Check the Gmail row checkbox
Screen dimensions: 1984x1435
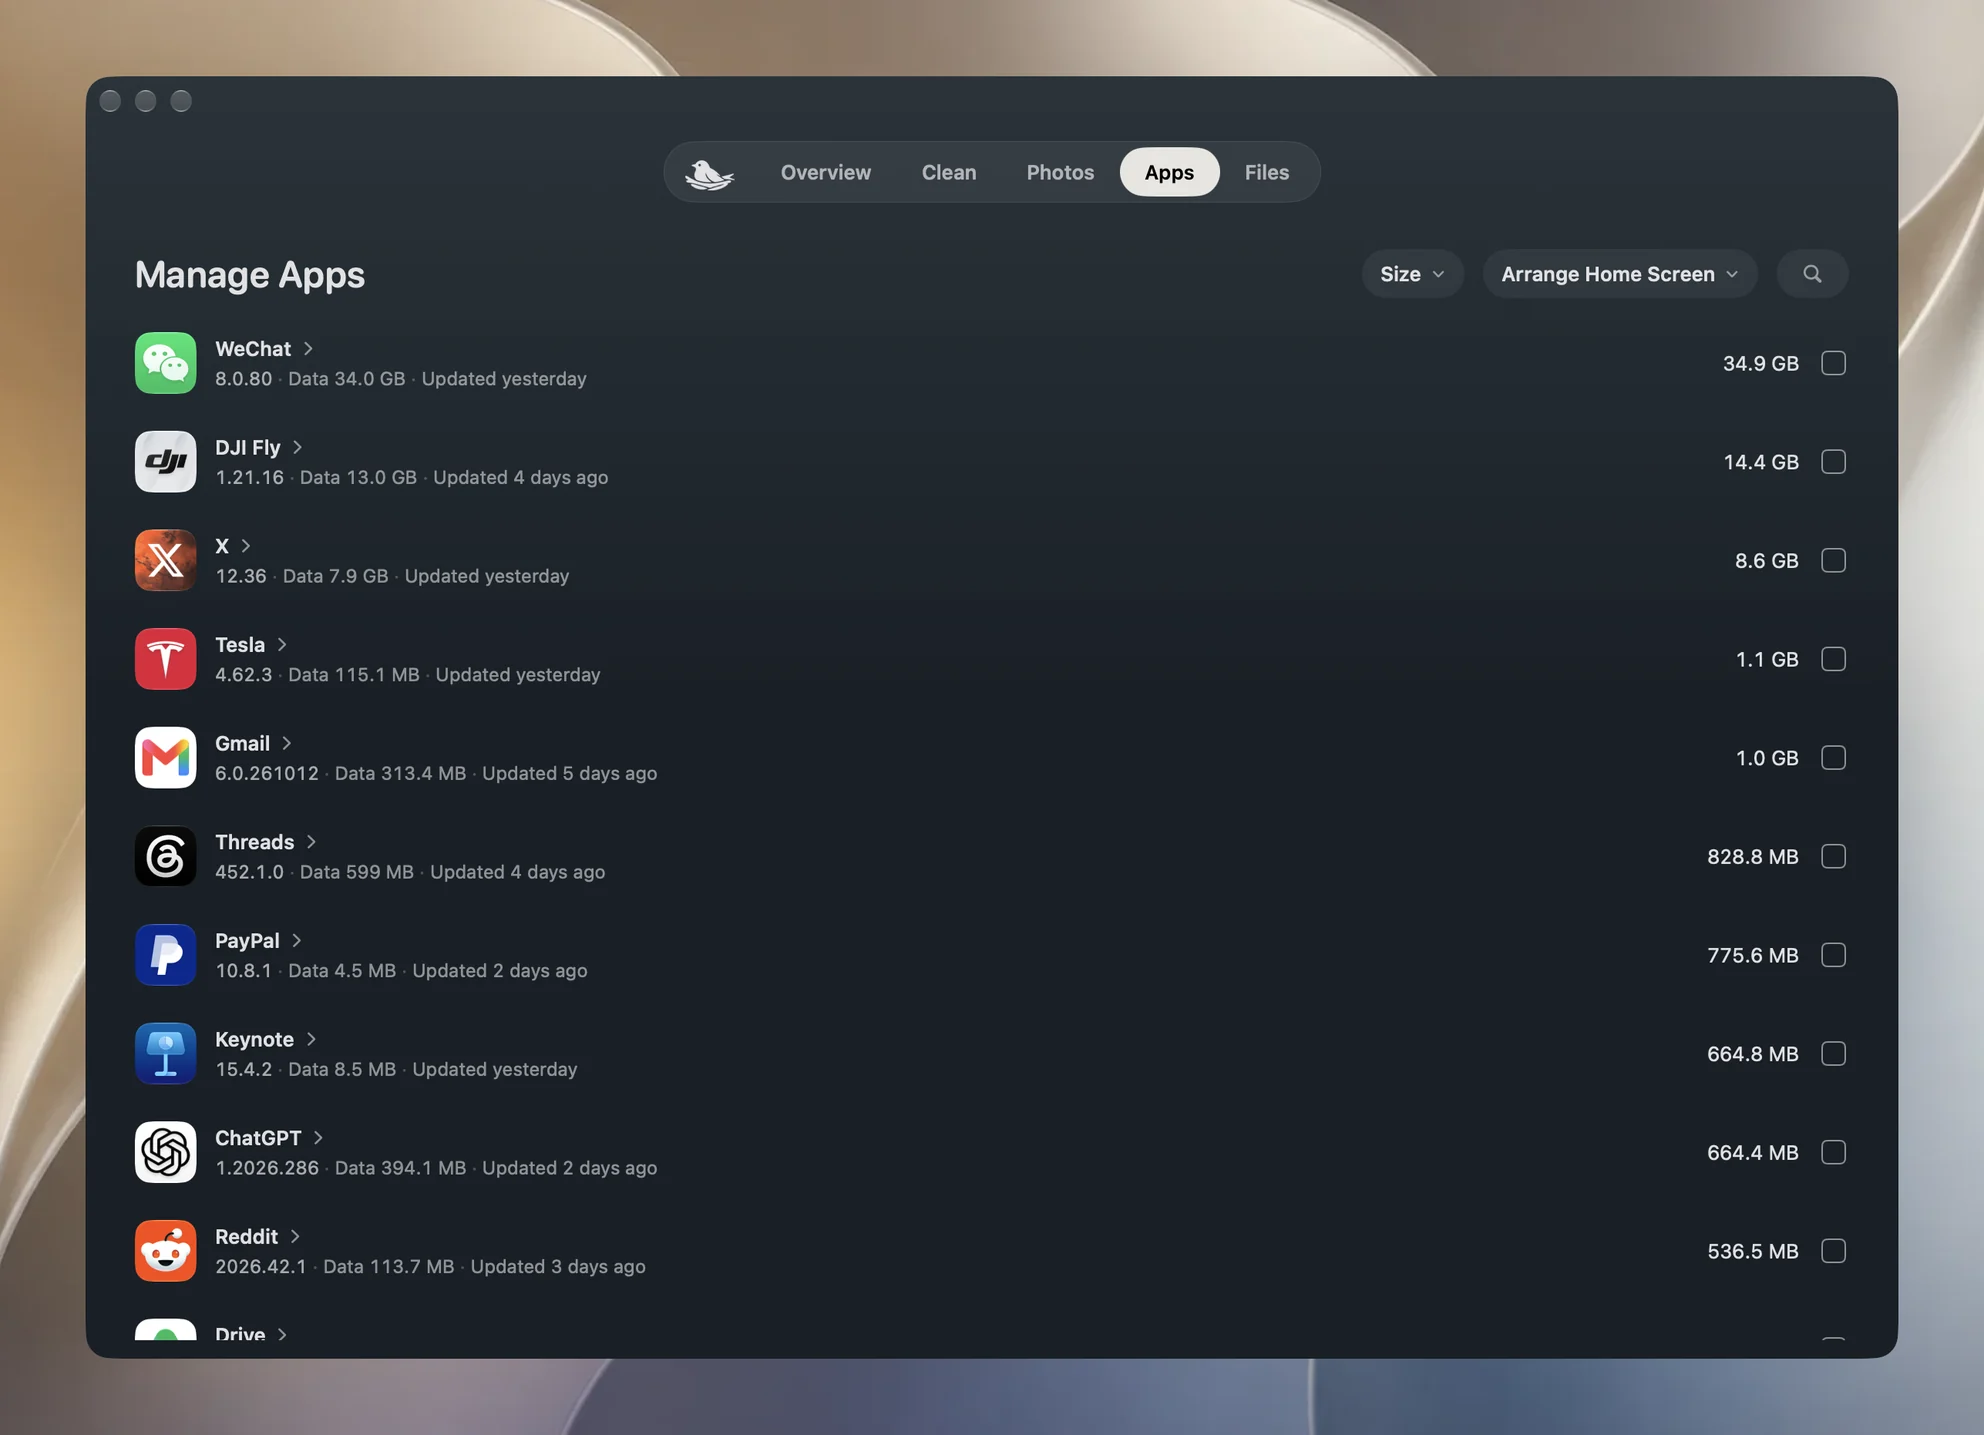1833,758
